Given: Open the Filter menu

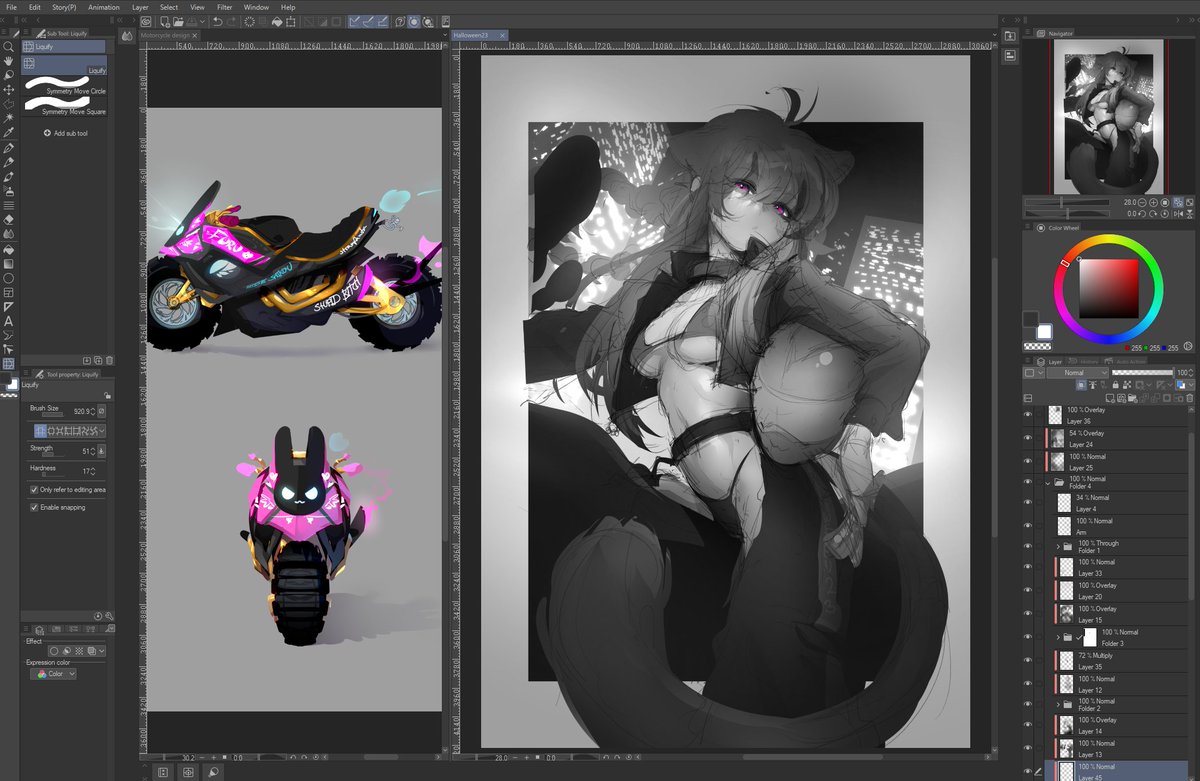Looking at the screenshot, I should click(224, 7).
